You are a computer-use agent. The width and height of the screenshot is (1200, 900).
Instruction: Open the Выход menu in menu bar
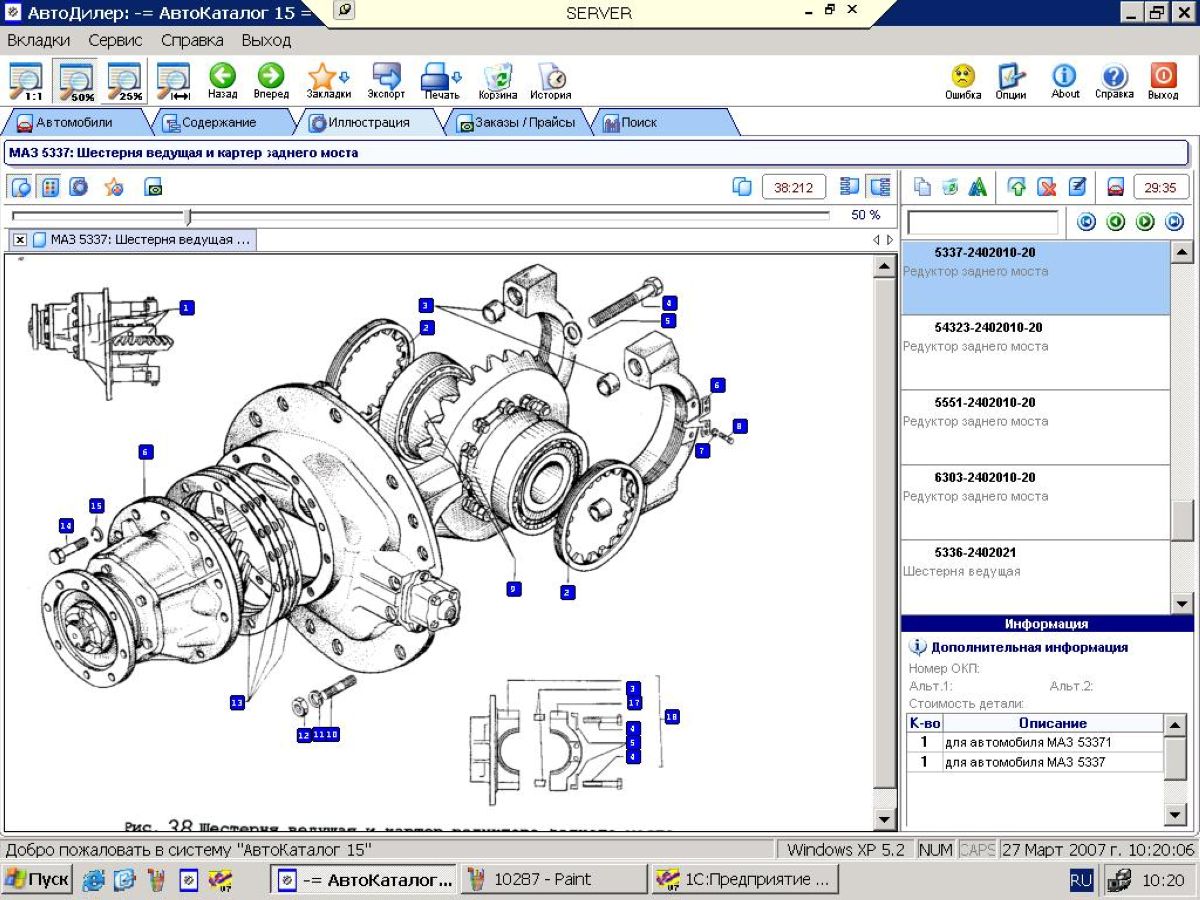coord(266,41)
